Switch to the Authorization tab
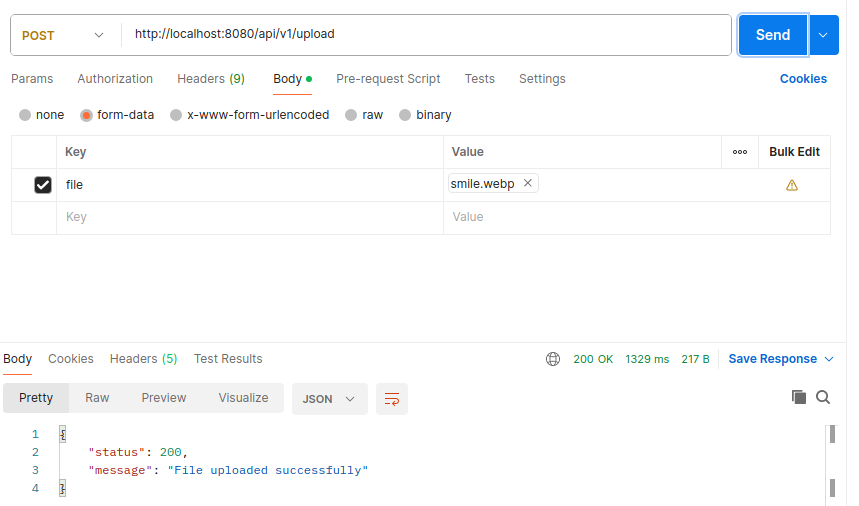Screen dimensions: 859x506 tap(115, 79)
